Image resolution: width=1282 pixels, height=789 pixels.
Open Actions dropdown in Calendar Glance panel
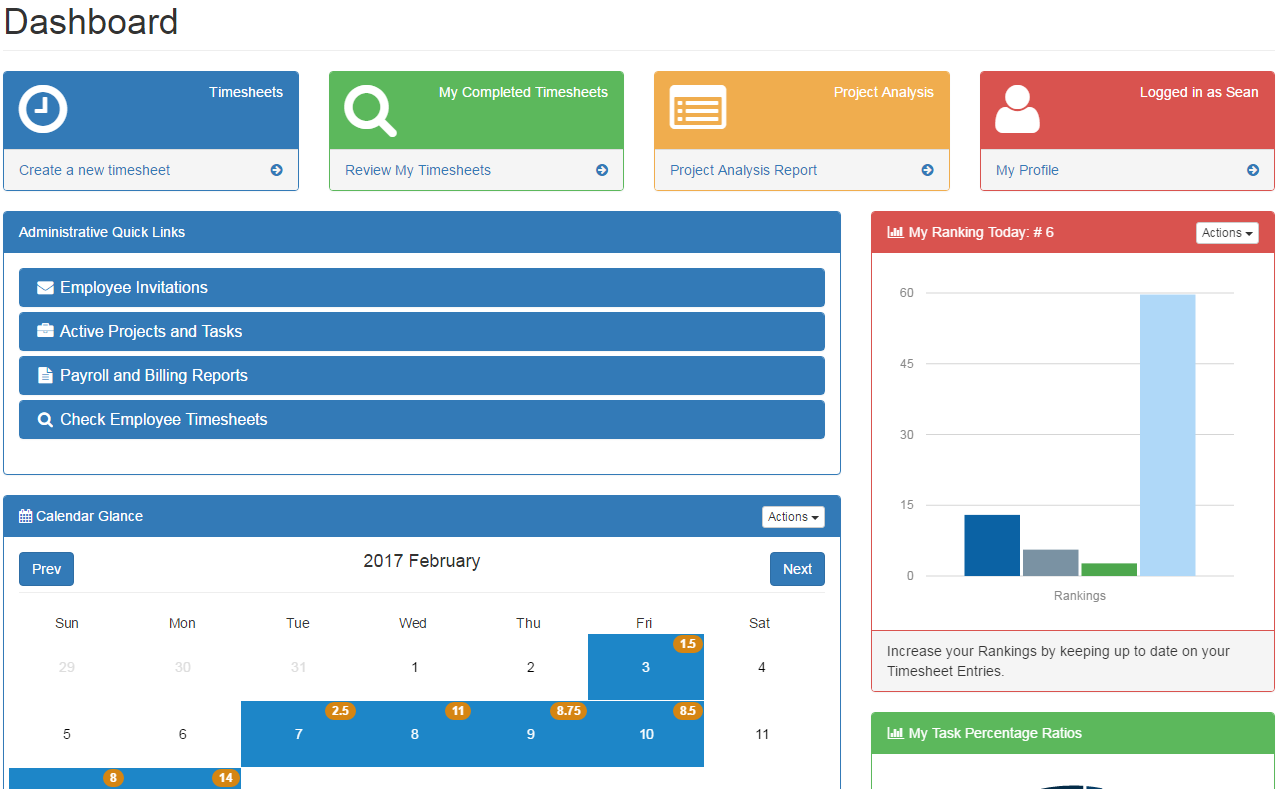[x=793, y=517]
